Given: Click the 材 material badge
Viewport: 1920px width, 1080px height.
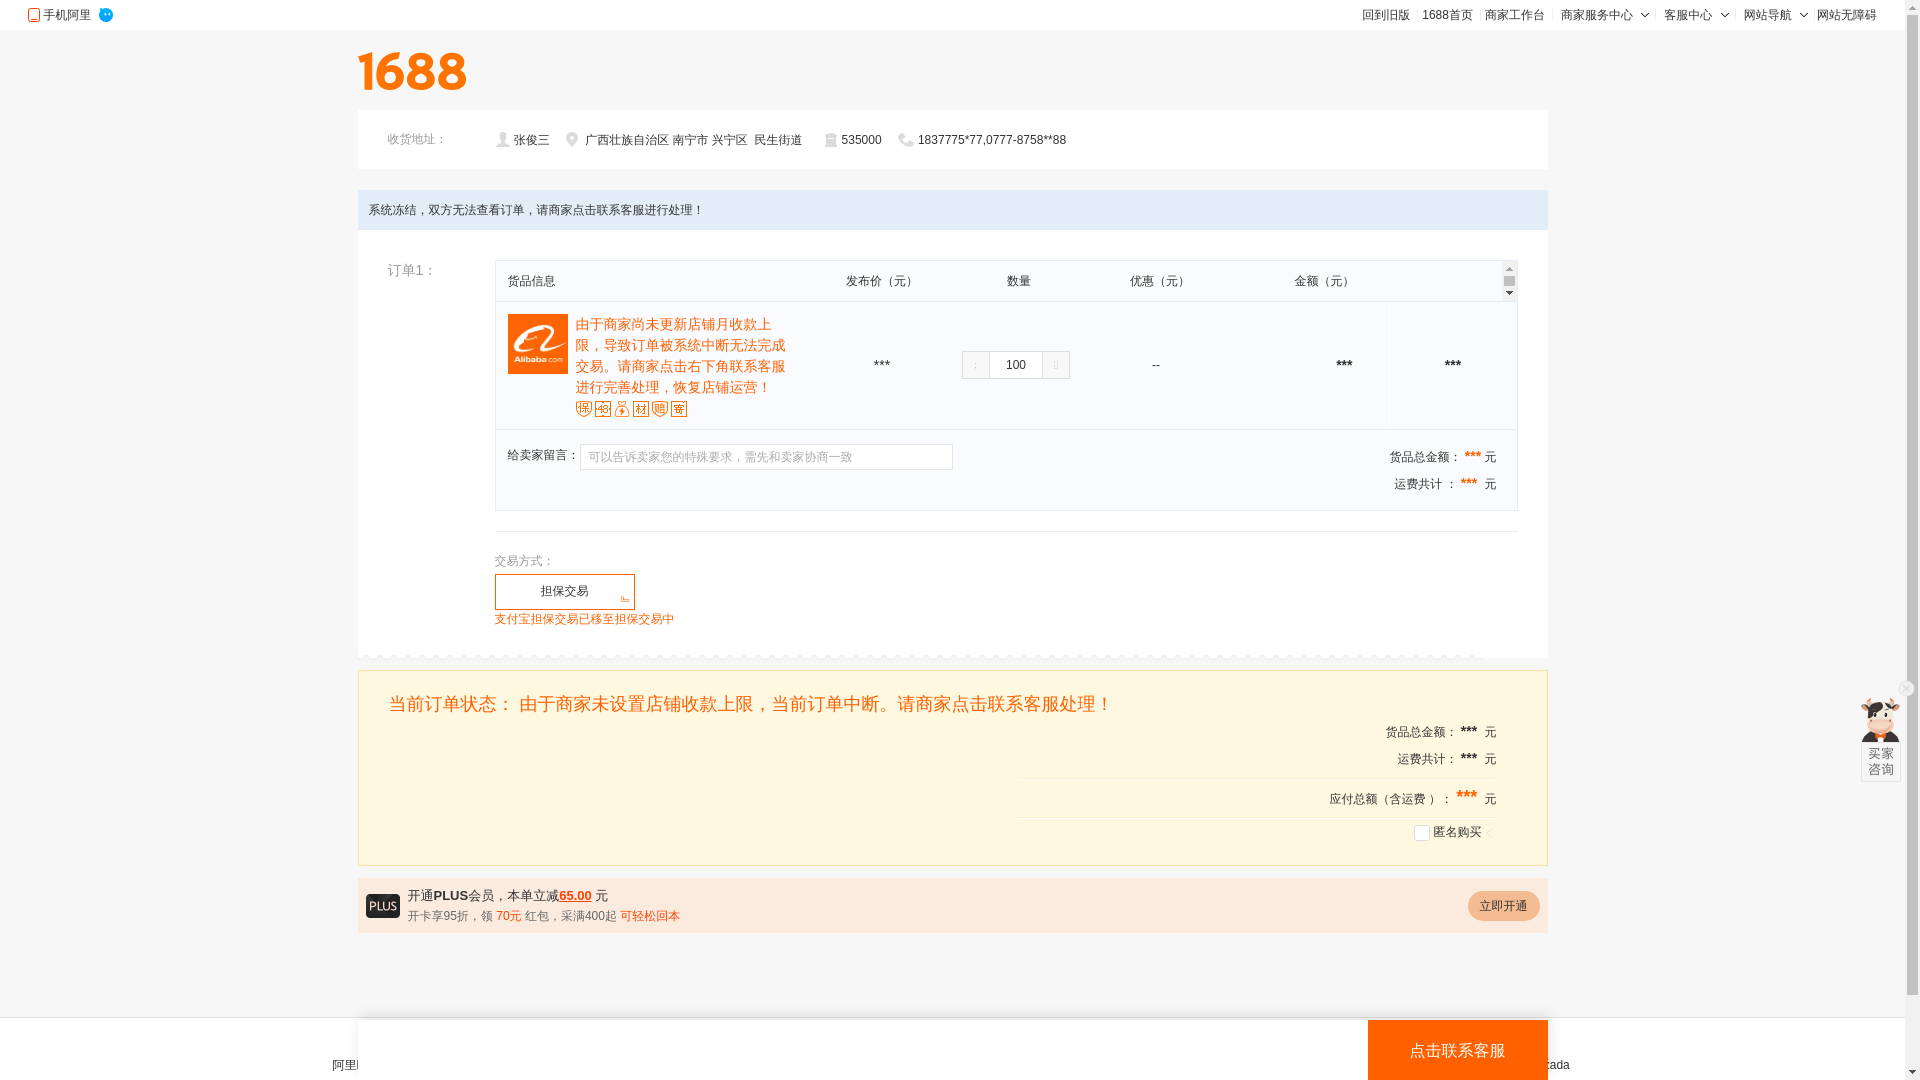Looking at the screenshot, I should (x=641, y=409).
